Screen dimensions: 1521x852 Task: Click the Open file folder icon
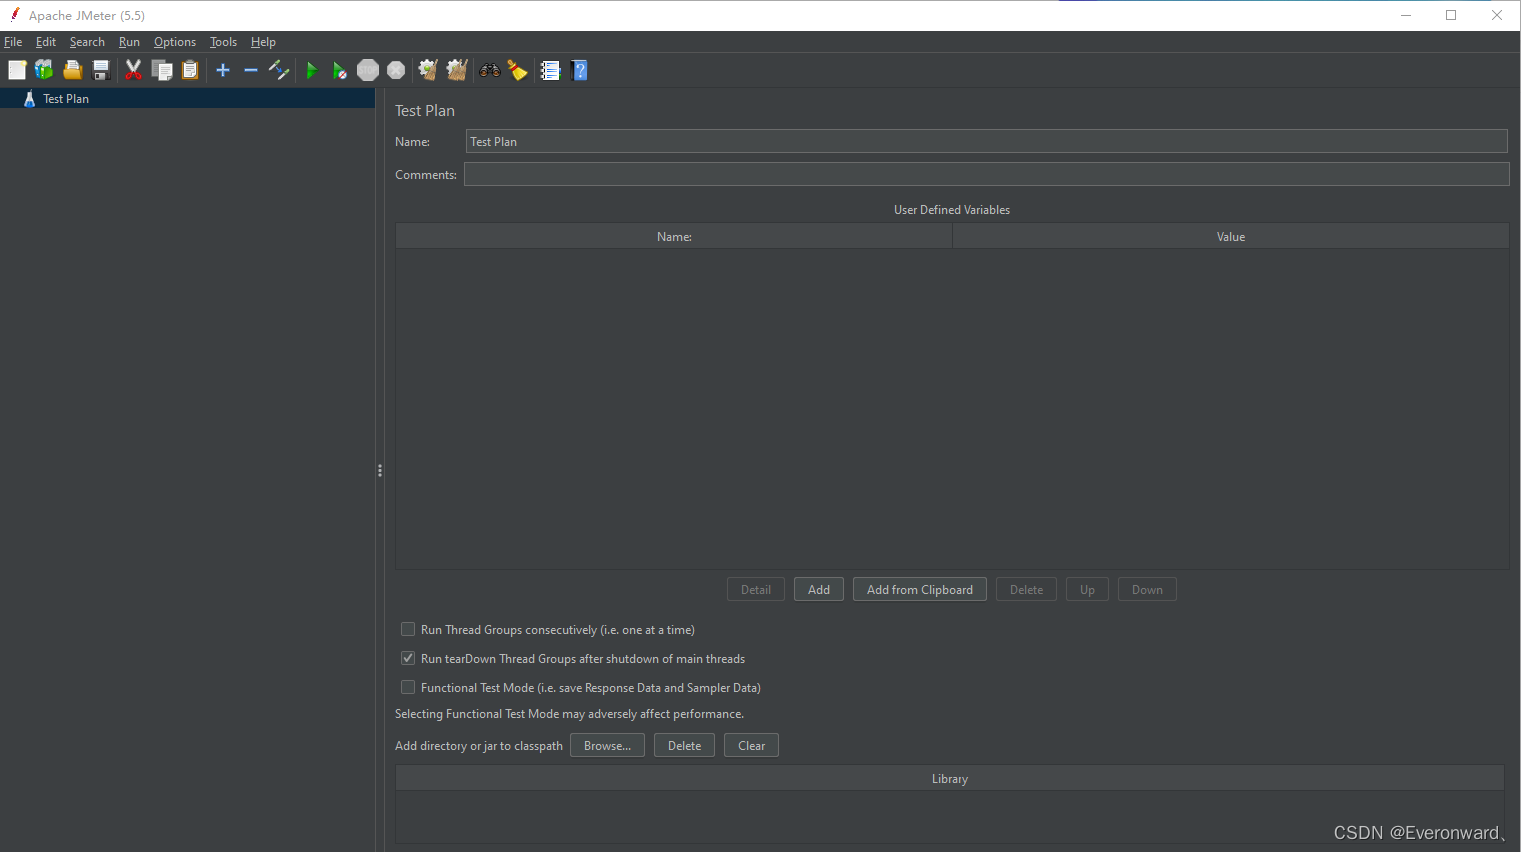pos(73,70)
